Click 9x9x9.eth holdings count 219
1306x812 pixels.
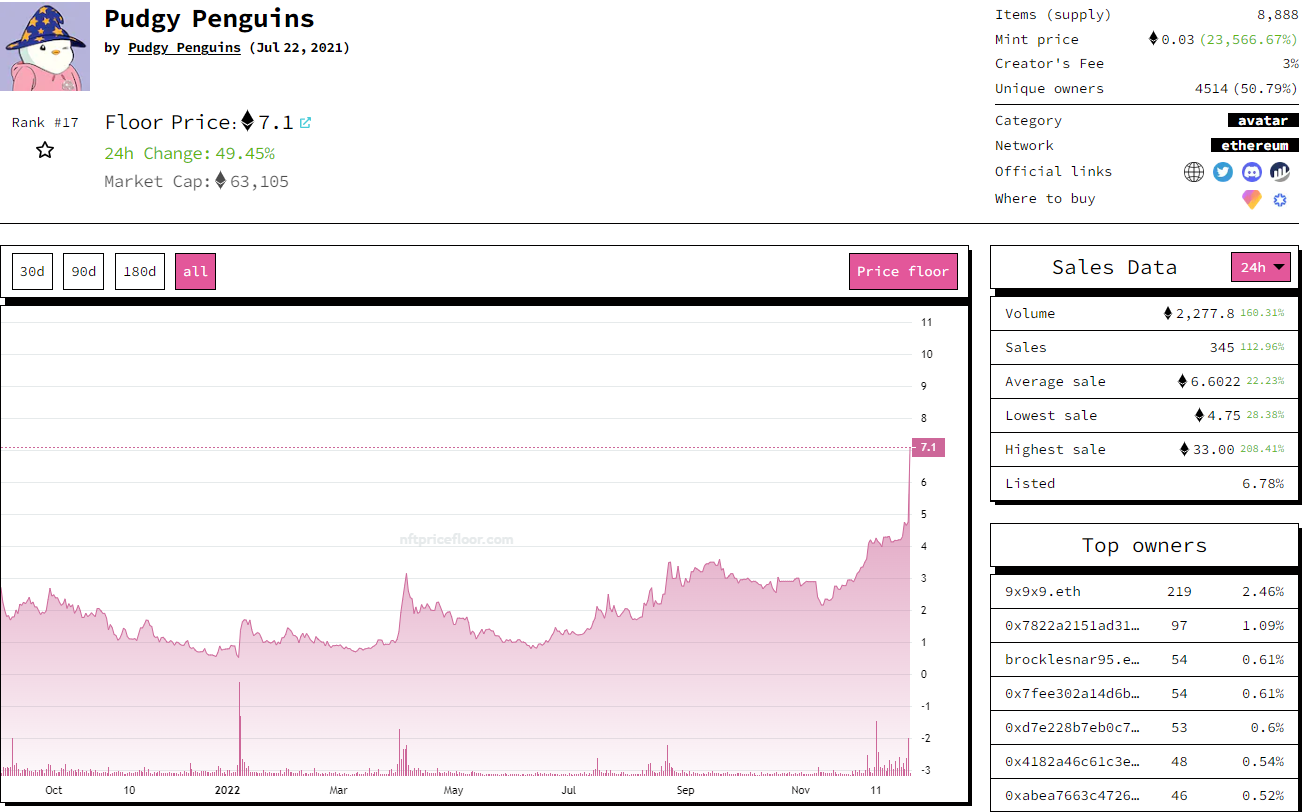[1179, 591]
